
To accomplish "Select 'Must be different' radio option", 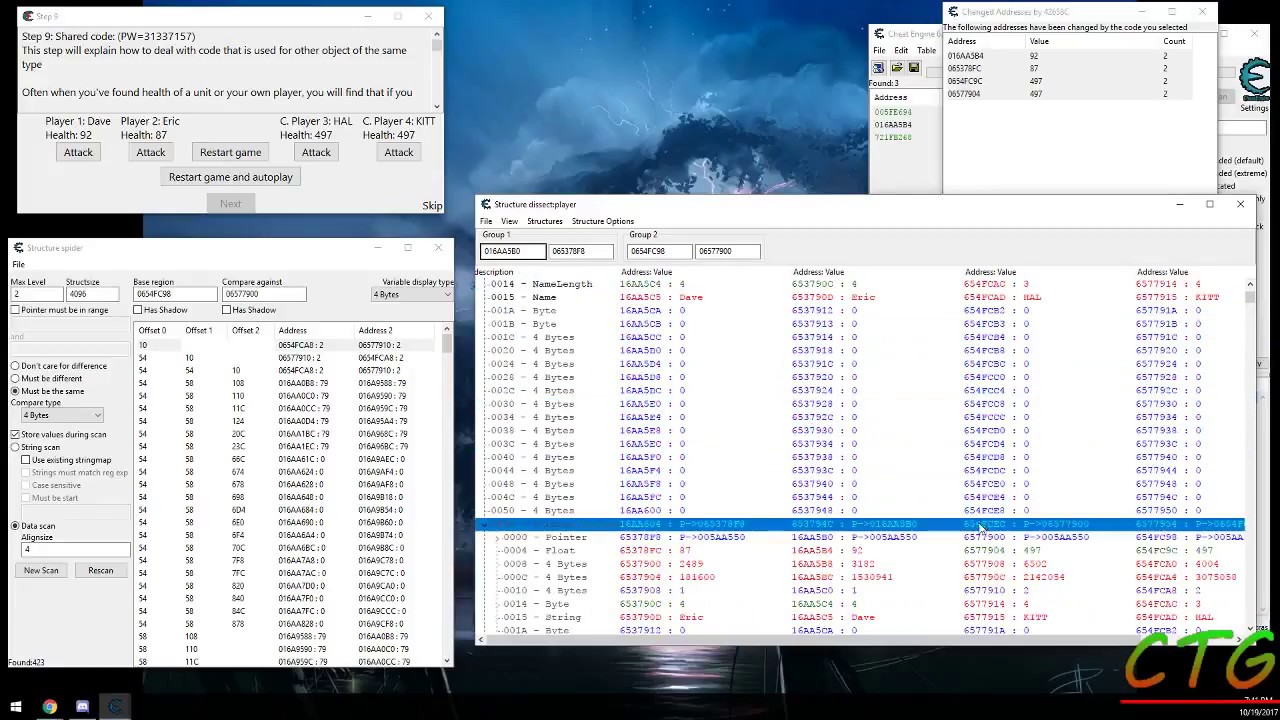I will click(15, 378).
